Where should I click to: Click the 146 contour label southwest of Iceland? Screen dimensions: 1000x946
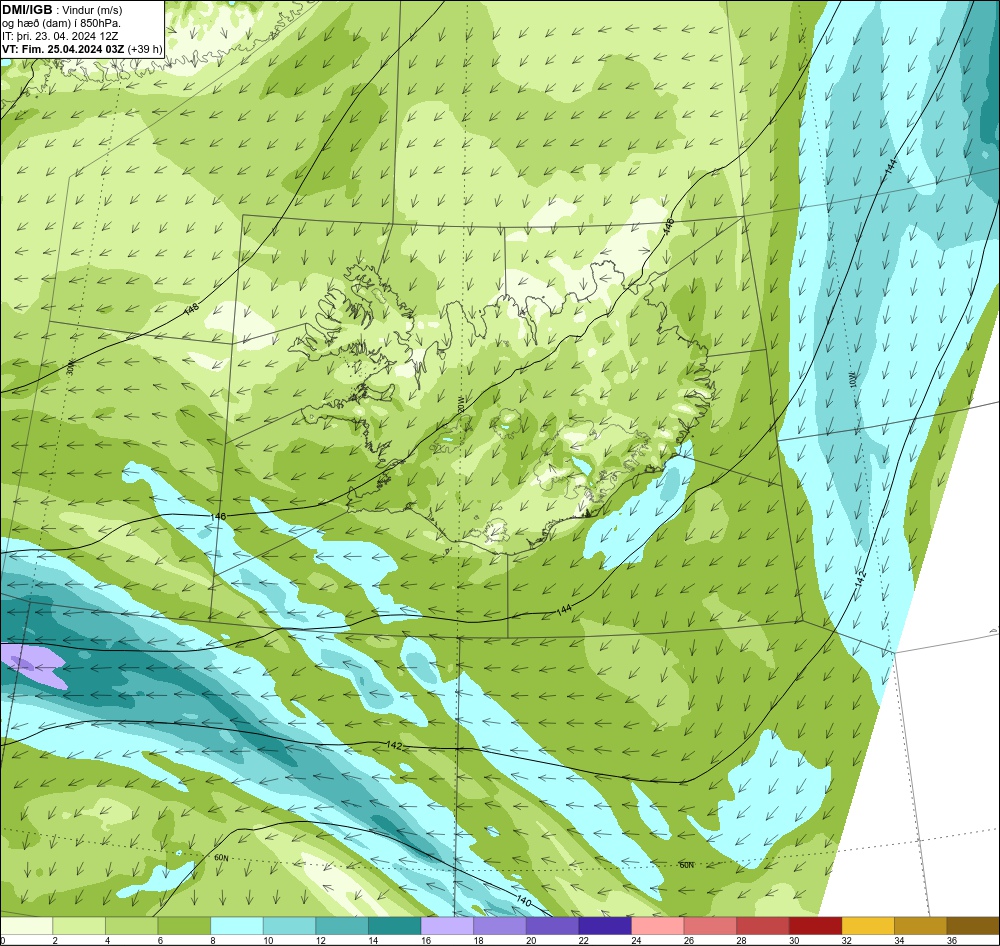coord(218,515)
